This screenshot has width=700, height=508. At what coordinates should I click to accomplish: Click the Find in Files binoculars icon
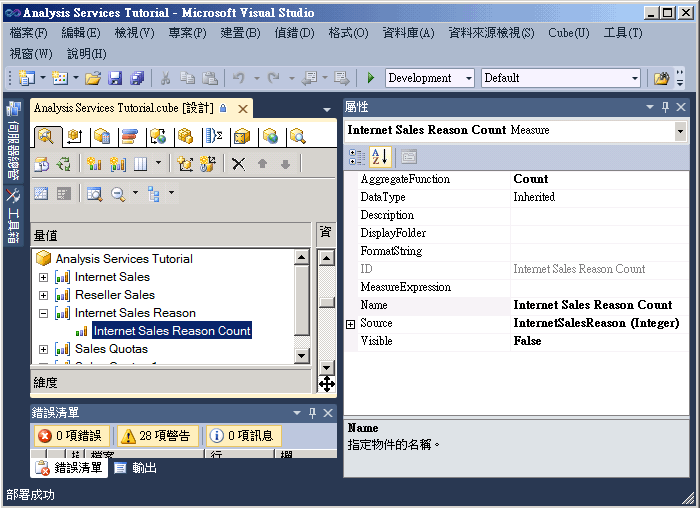tap(662, 78)
